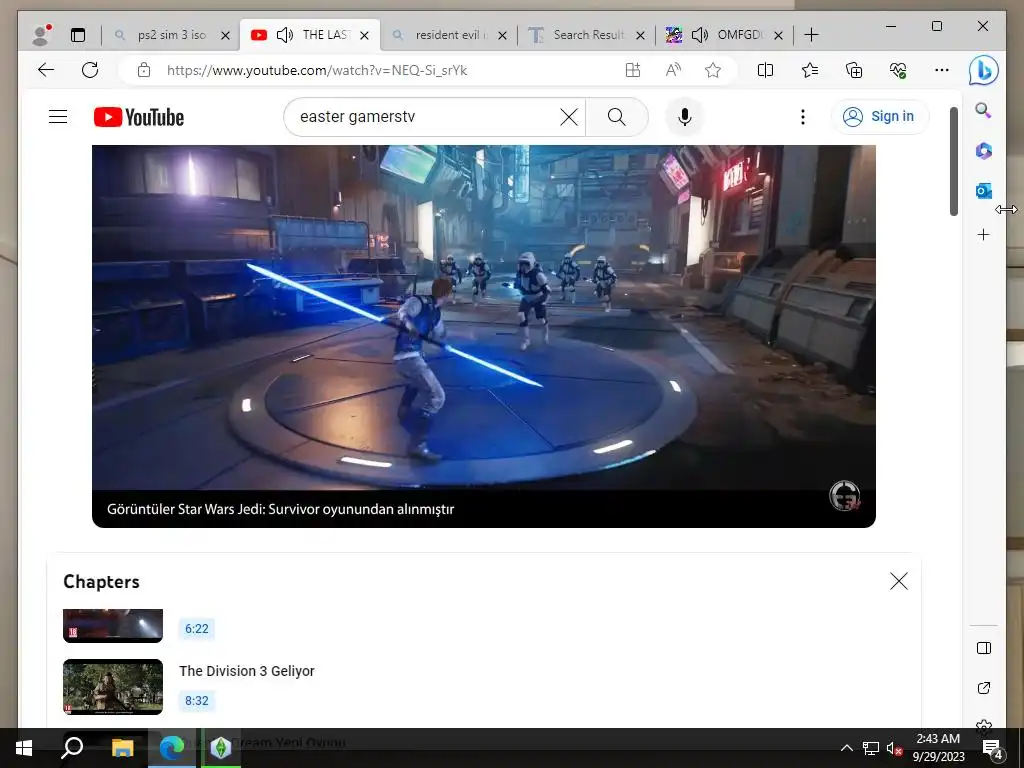
Task: Close the 'resident evil' tab
Action: [x=502, y=35]
